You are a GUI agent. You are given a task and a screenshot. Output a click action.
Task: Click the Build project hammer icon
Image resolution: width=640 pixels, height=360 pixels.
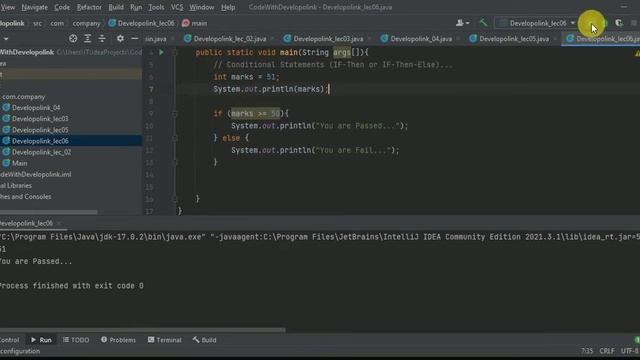pos(483,23)
